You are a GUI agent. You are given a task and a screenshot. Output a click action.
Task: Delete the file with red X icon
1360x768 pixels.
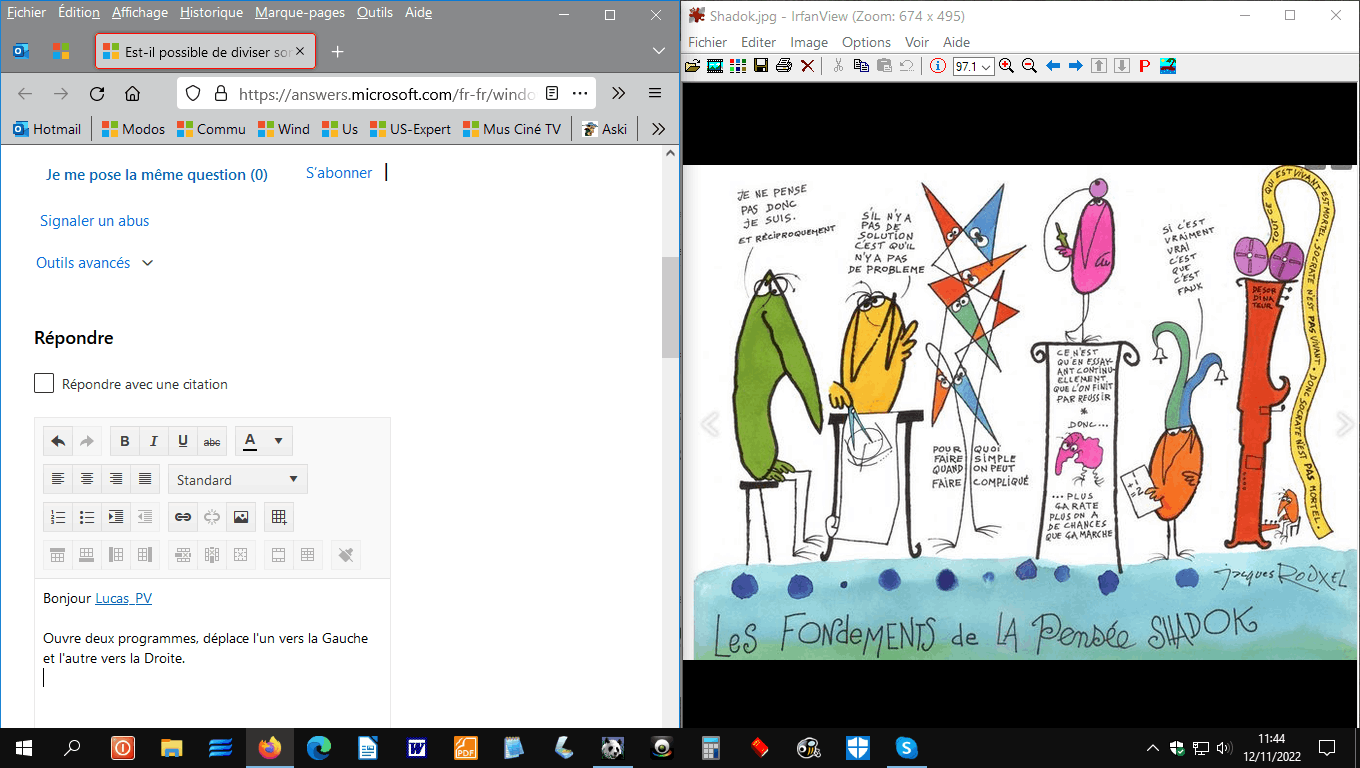(x=808, y=66)
